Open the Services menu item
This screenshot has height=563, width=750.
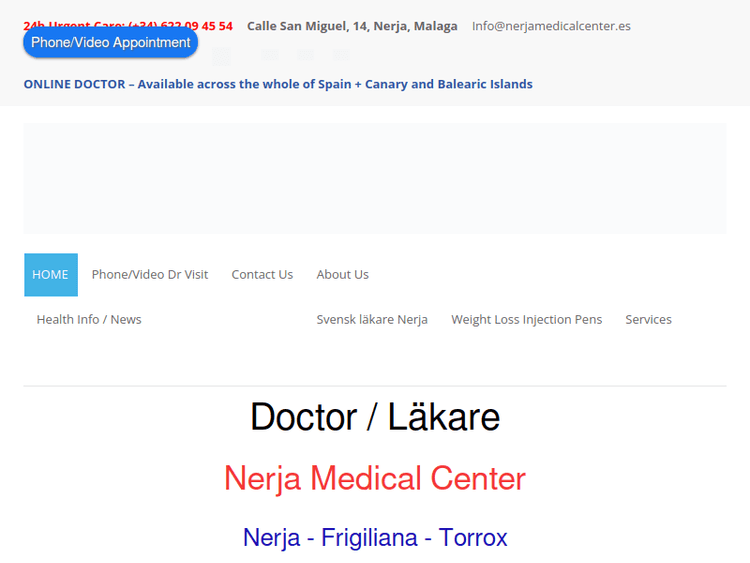649,320
